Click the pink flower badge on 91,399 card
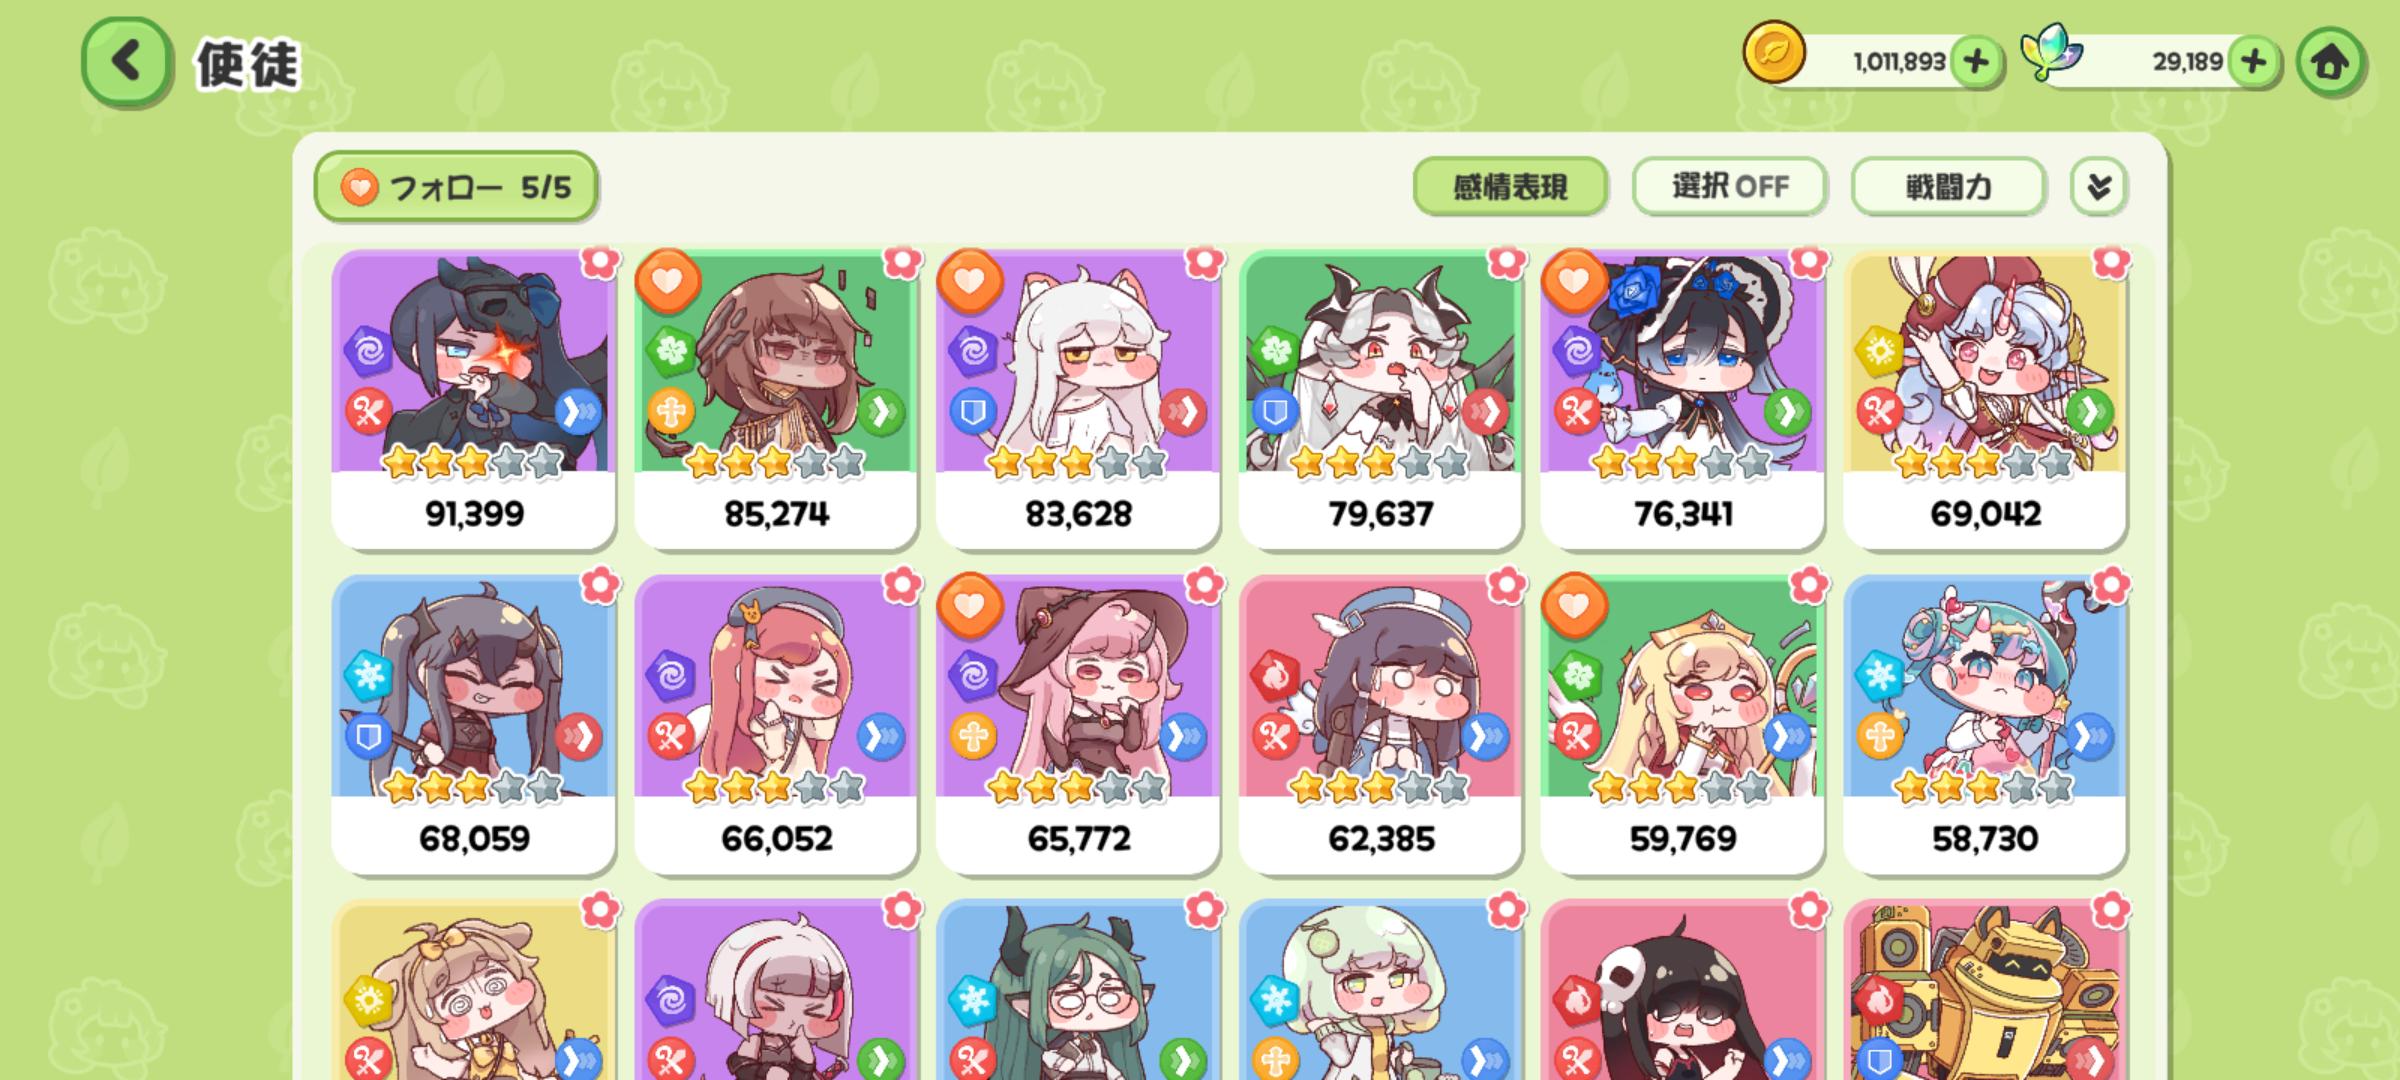Viewport: 2400px width, 1080px height. click(x=601, y=262)
